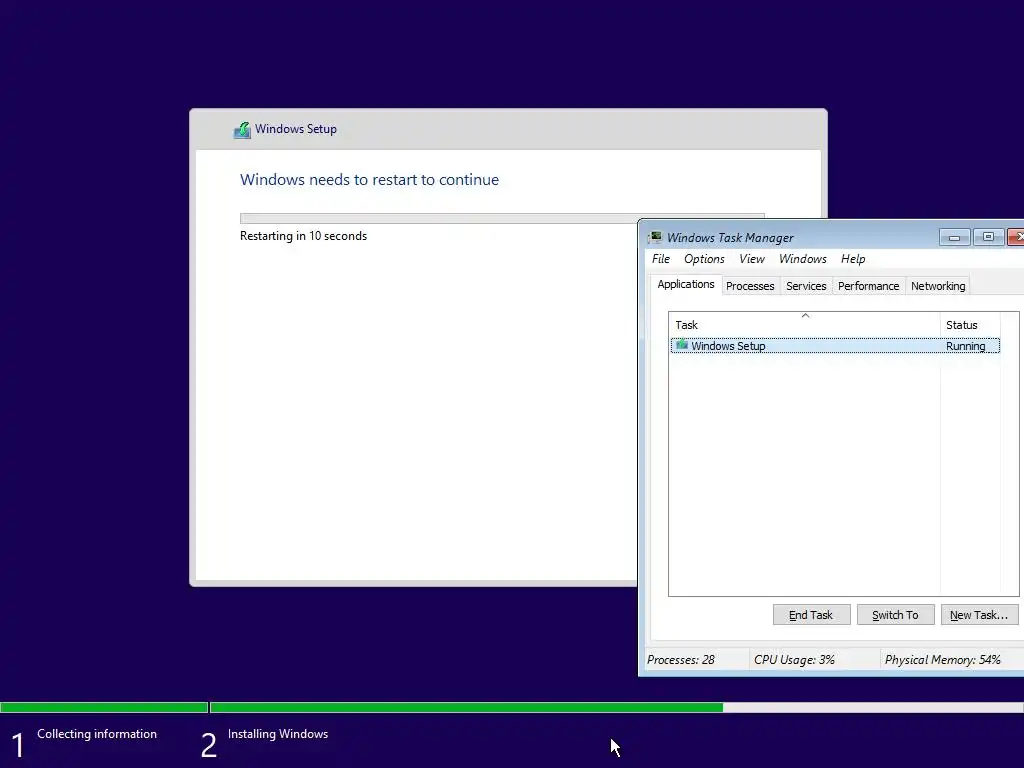Minimize the Task Manager window

click(x=954, y=237)
